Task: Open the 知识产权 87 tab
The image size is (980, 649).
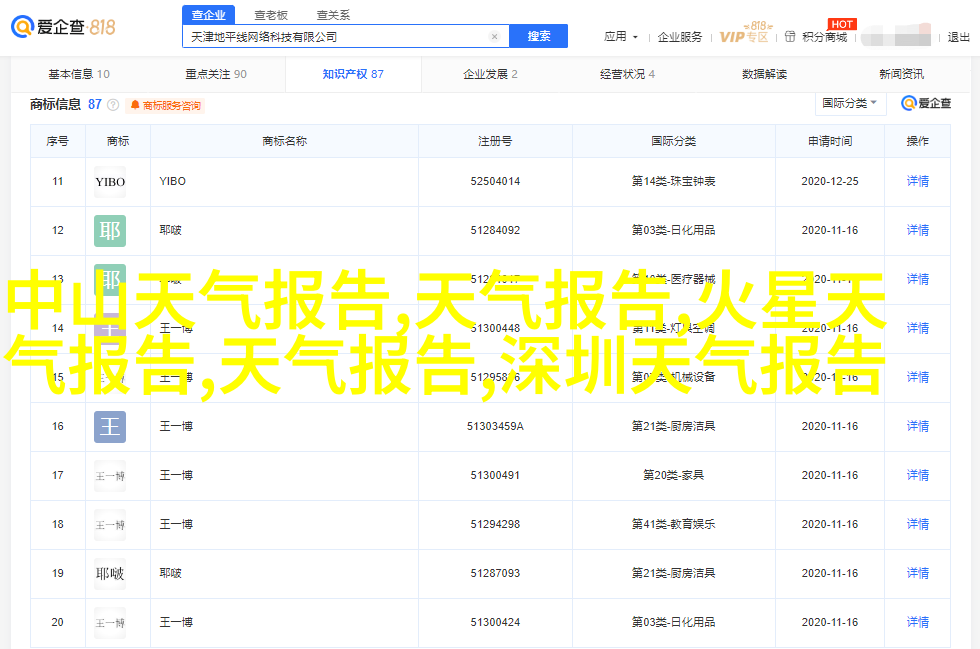Action: tap(353, 74)
